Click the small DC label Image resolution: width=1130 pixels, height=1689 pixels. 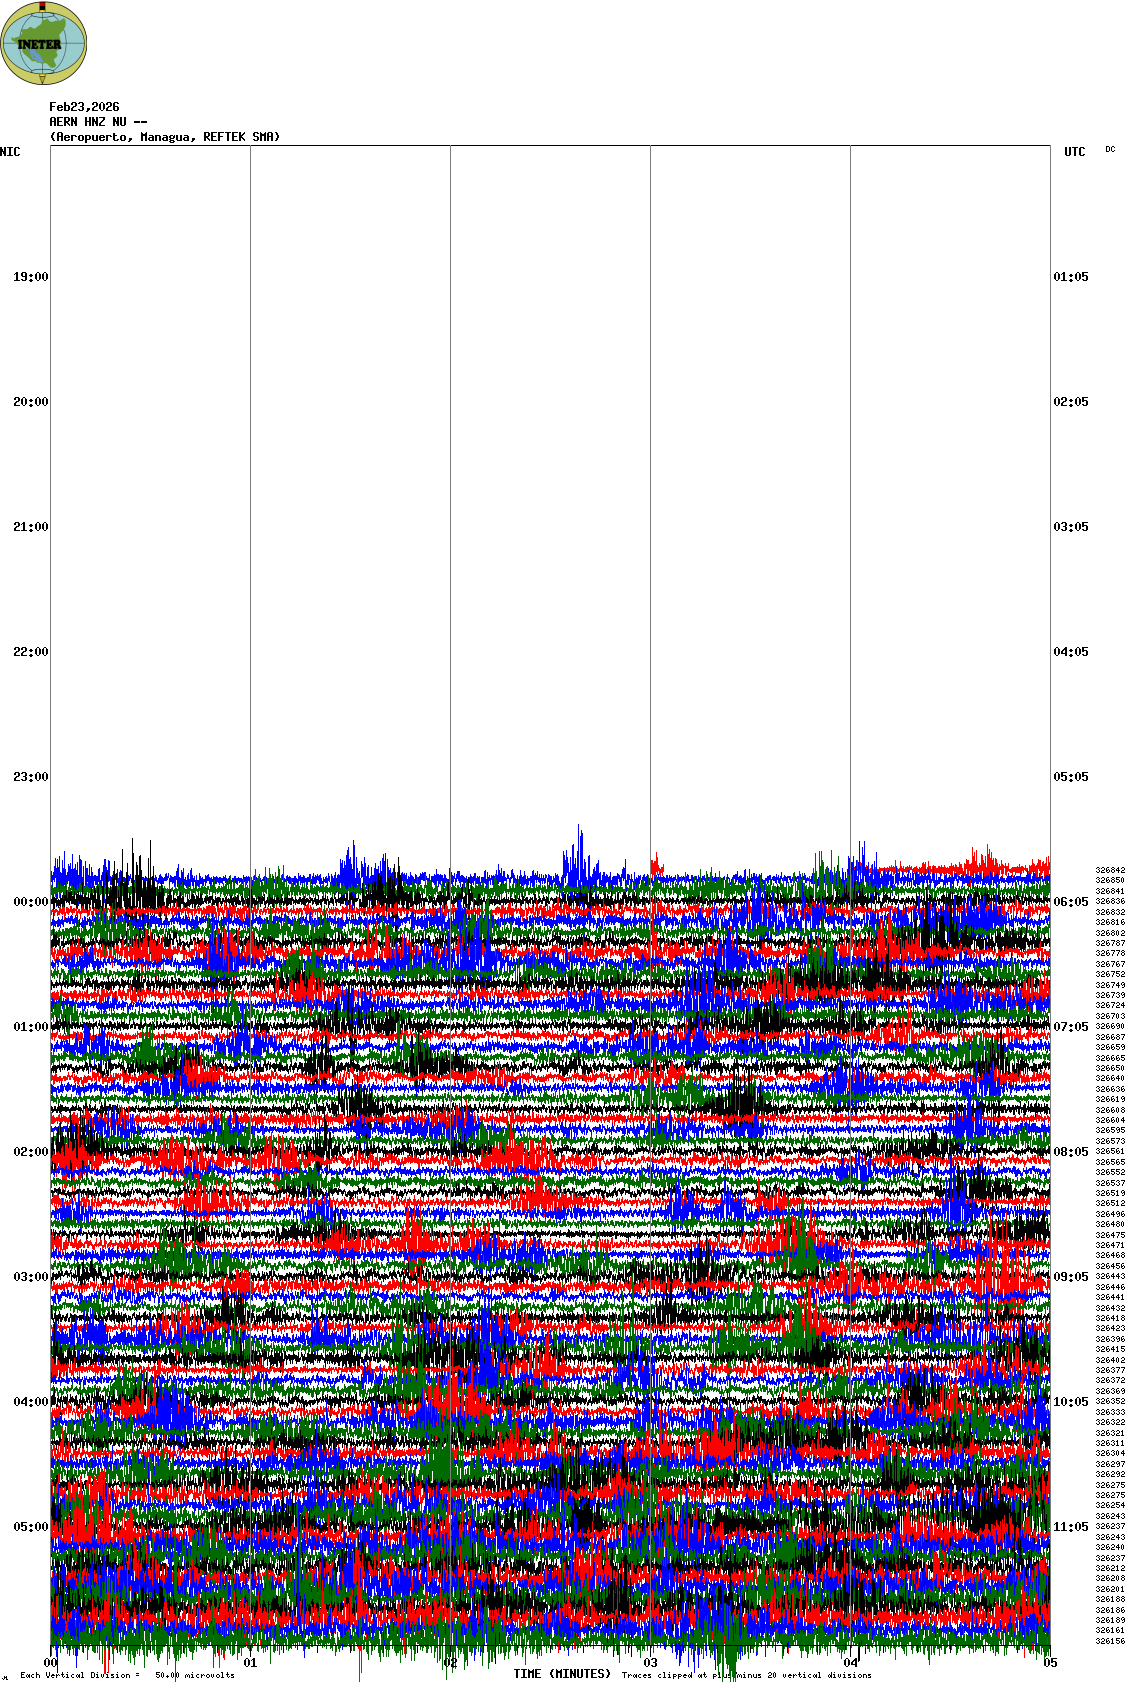[1110, 150]
